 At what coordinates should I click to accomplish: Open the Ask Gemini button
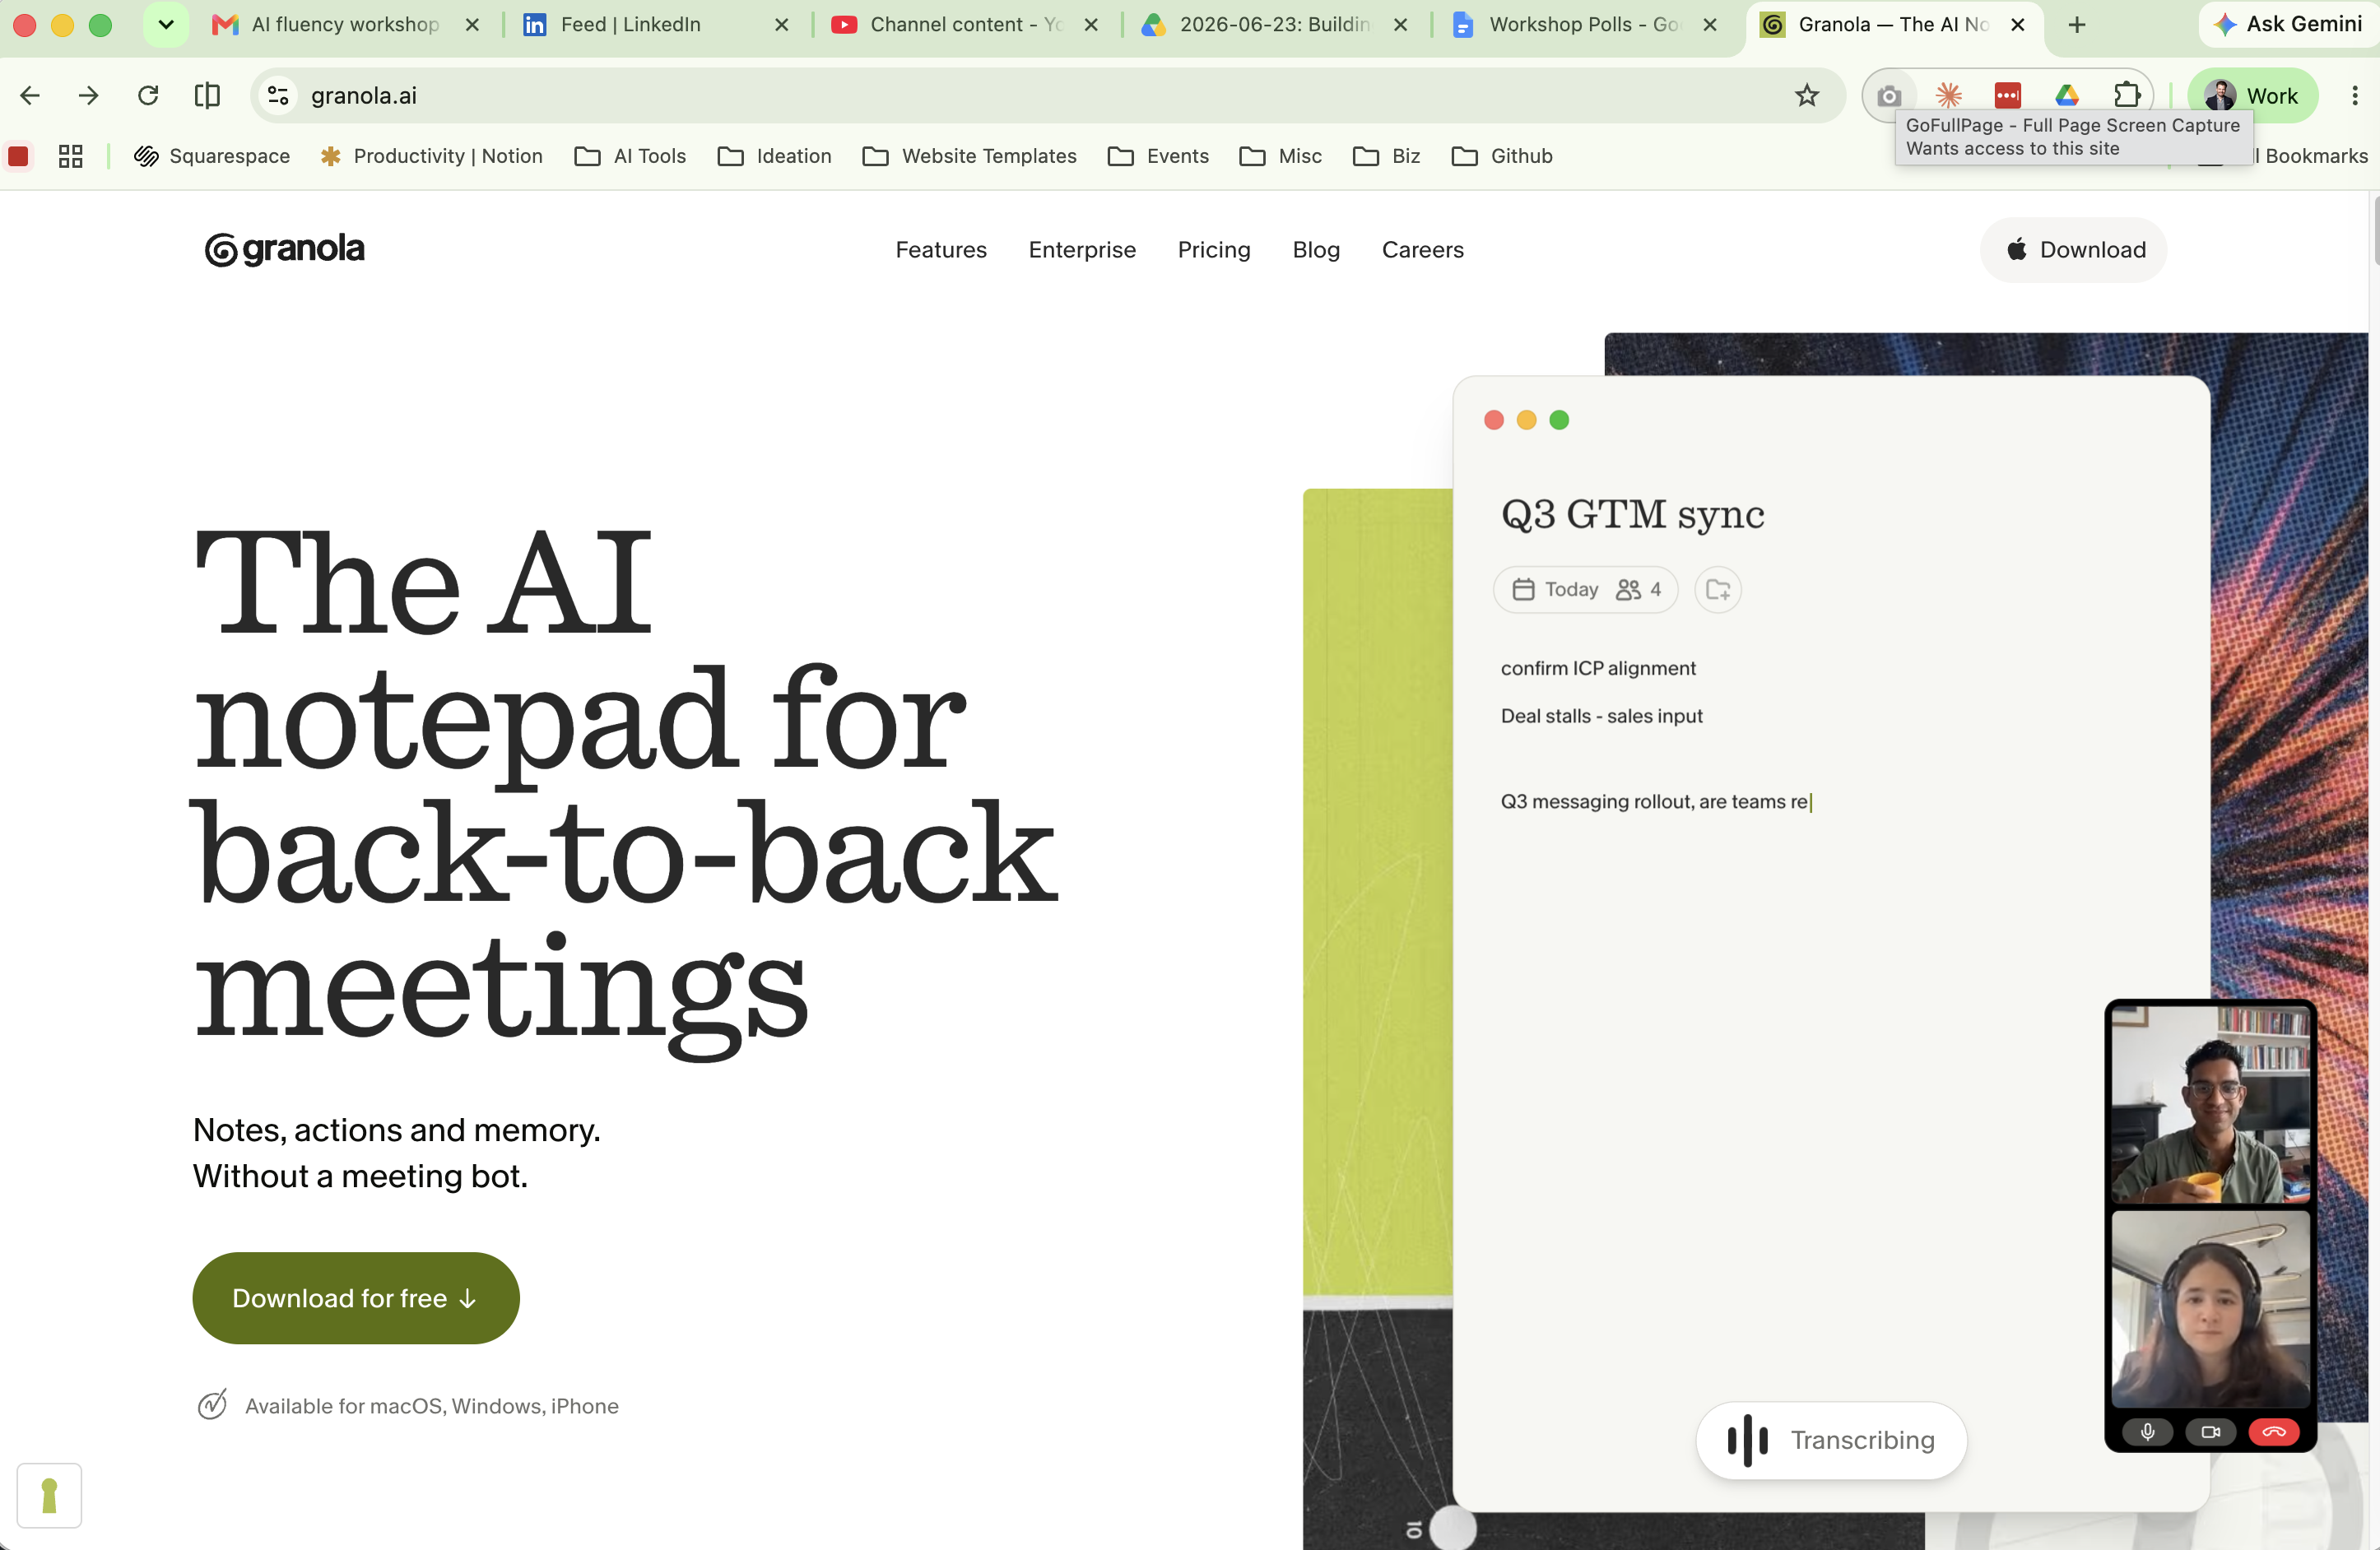[x=2288, y=25]
